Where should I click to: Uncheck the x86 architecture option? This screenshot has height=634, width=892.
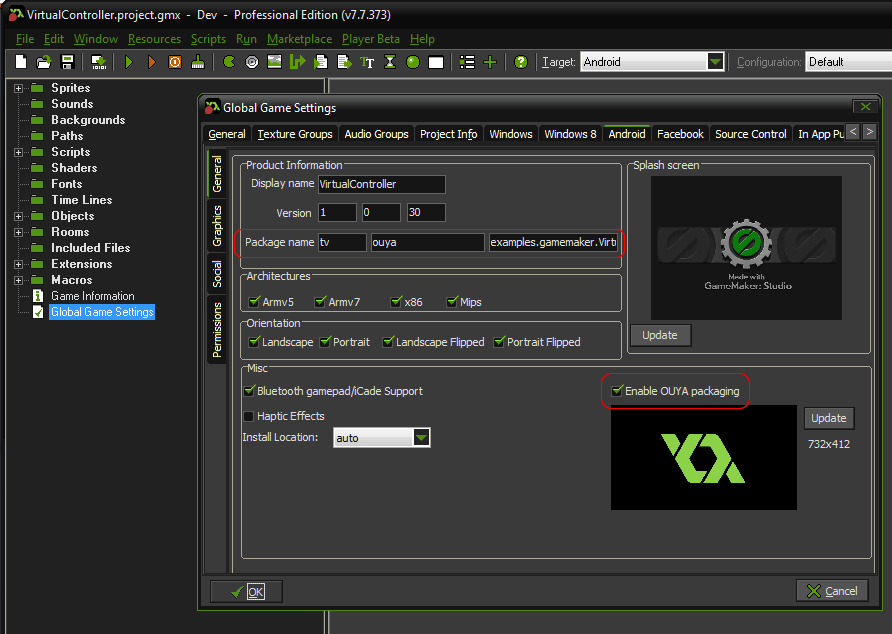coord(397,301)
